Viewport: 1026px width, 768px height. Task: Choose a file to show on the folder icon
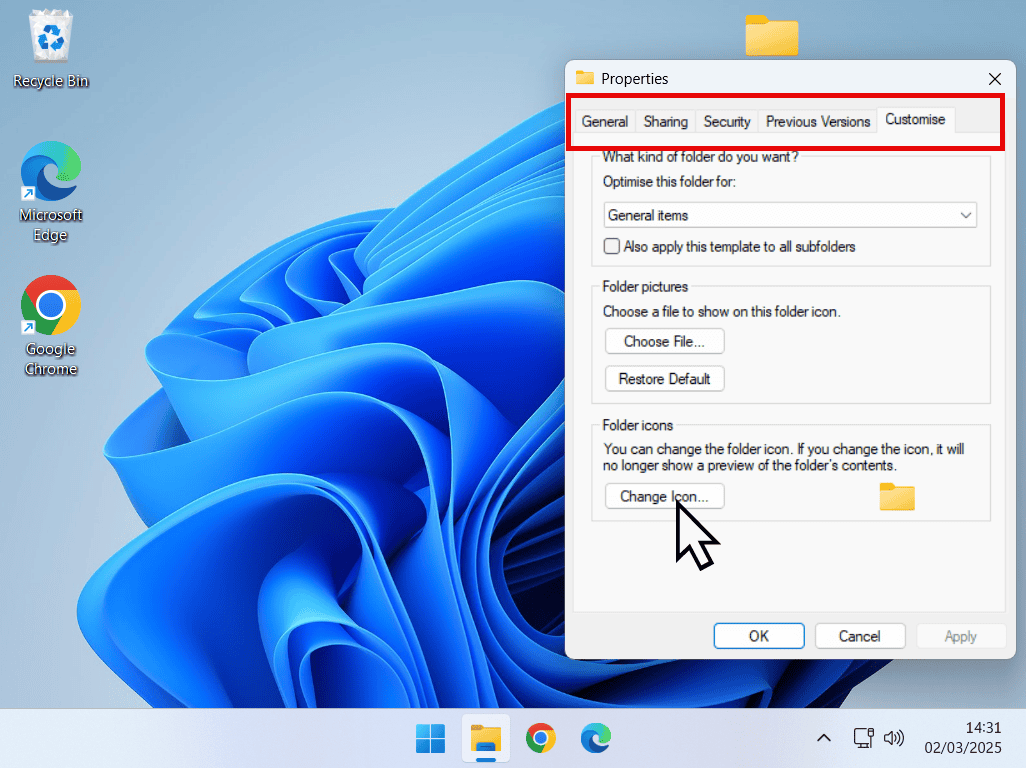pos(664,341)
